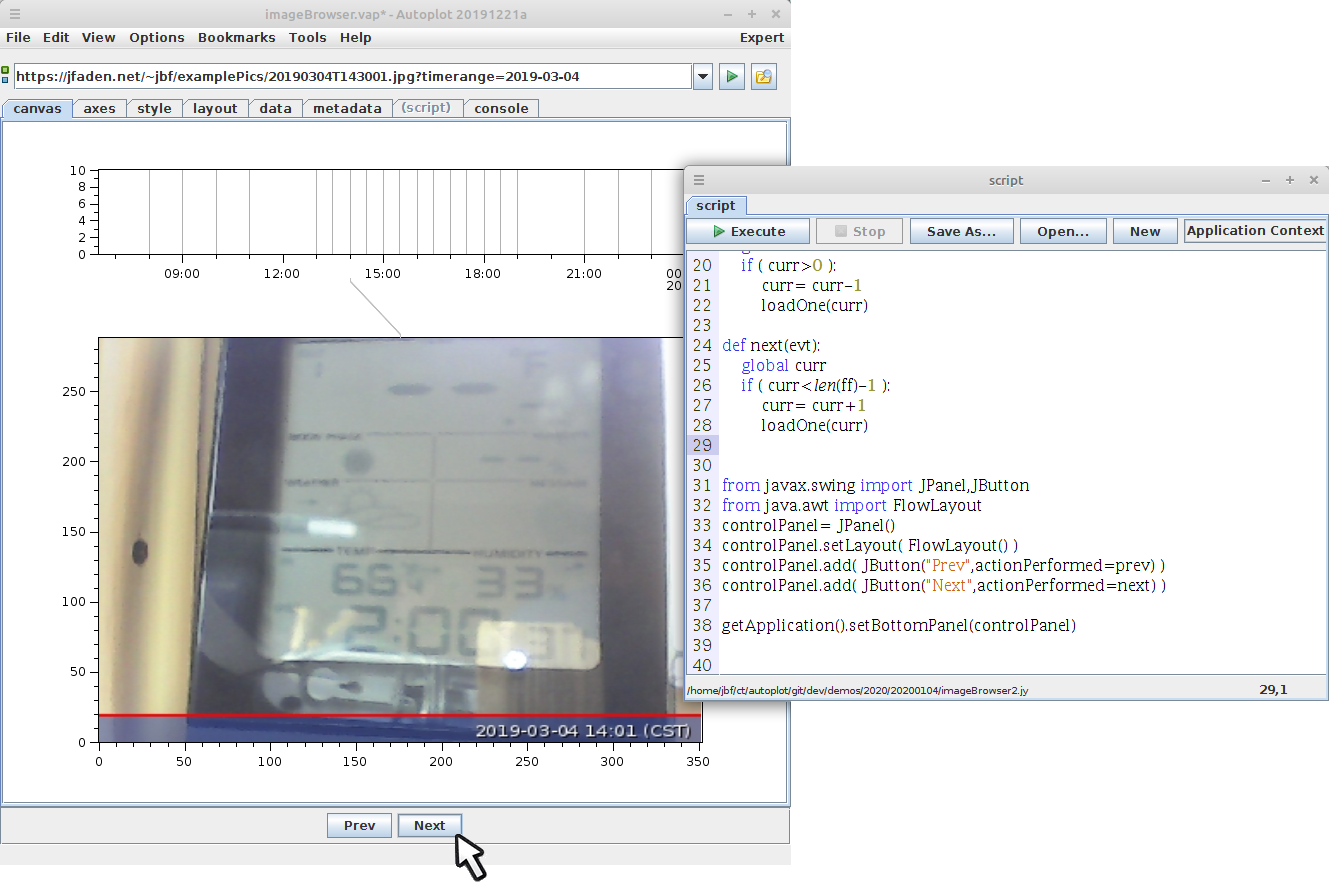Click the Expert mode label
This screenshot has width=1329, height=882.
point(762,38)
